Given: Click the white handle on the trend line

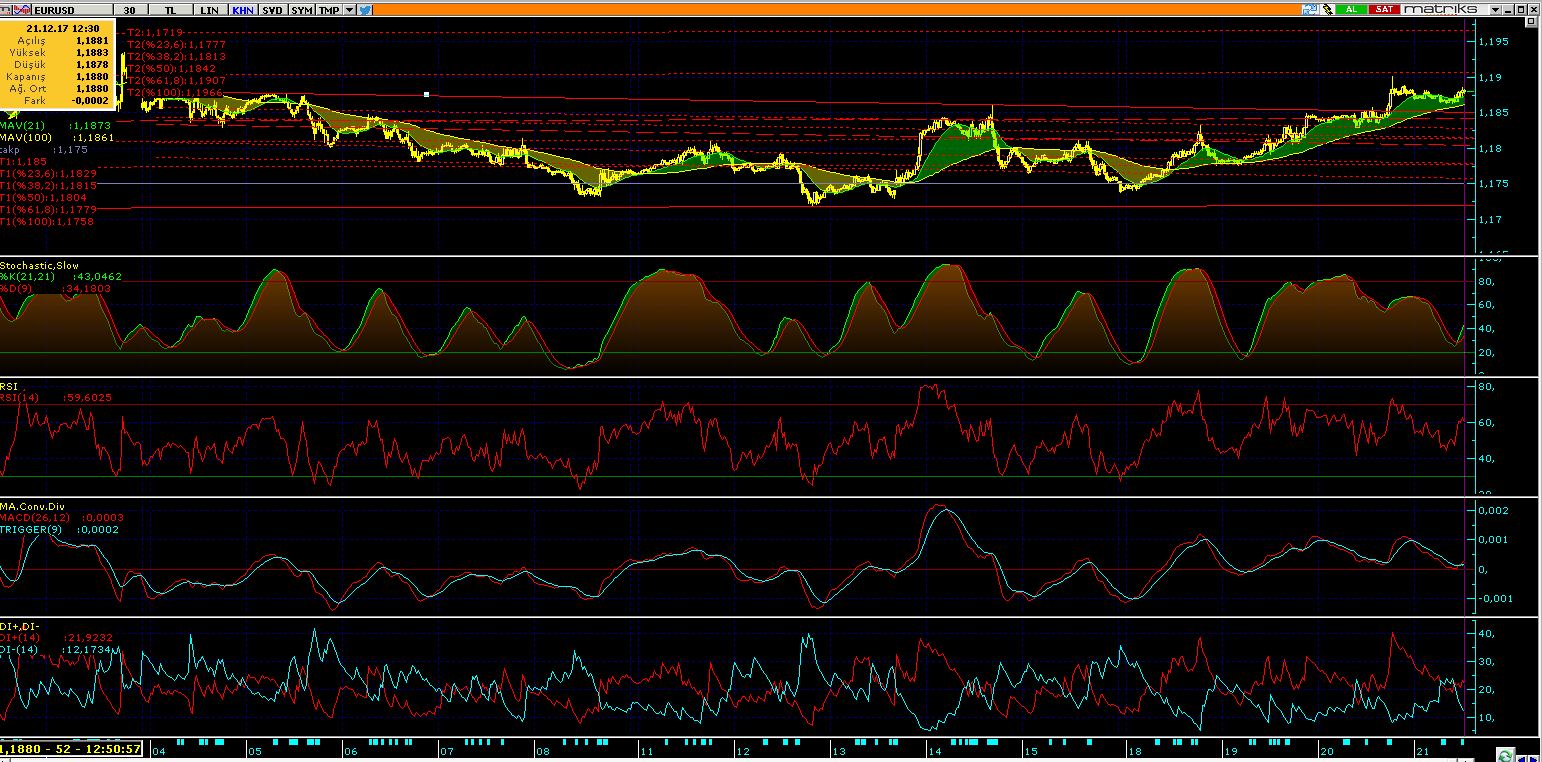Looking at the screenshot, I should [x=427, y=94].
